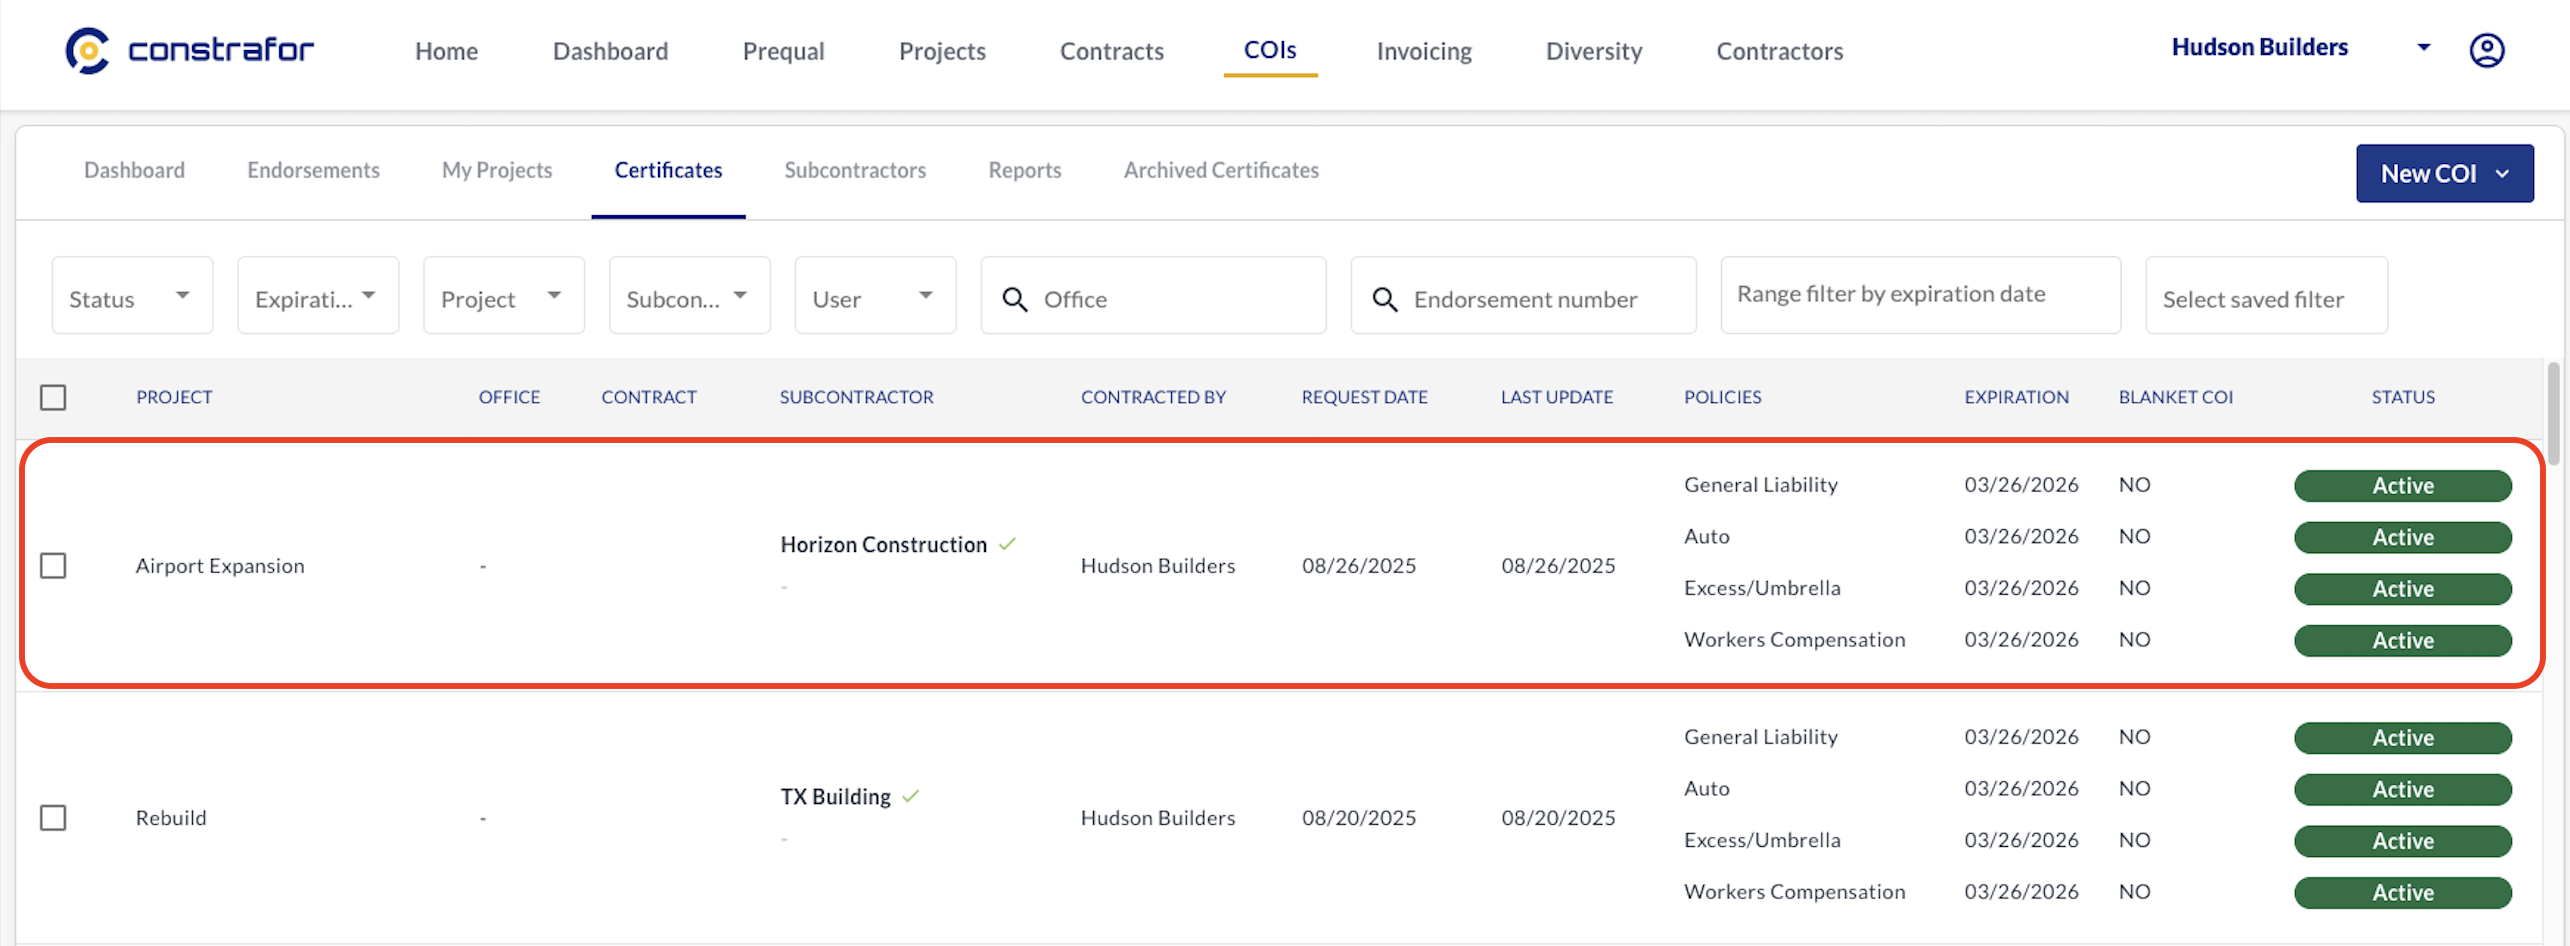This screenshot has width=2570, height=946.
Task: Open the Dashboard top nav item
Action: pyautogui.click(x=610, y=51)
